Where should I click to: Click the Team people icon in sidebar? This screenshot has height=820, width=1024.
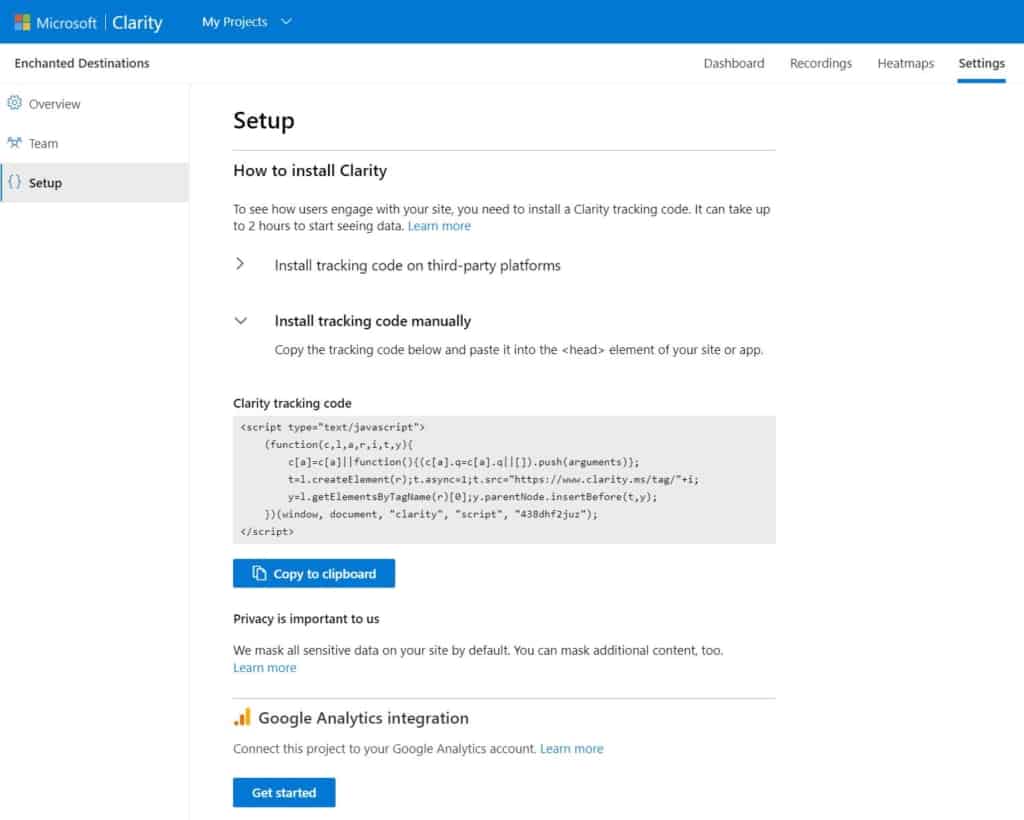point(14,143)
